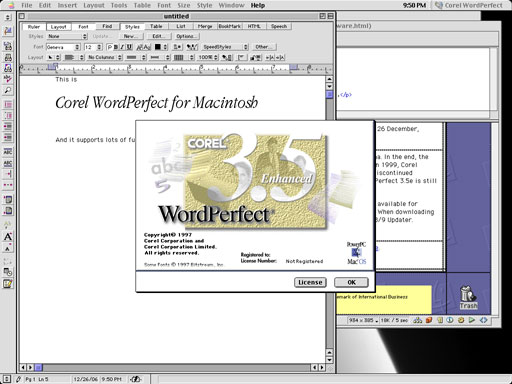Image resolution: width=512 pixels, height=384 pixels.
Task: Open the font size 12 dropdown
Action: click(x=93, y=47)
